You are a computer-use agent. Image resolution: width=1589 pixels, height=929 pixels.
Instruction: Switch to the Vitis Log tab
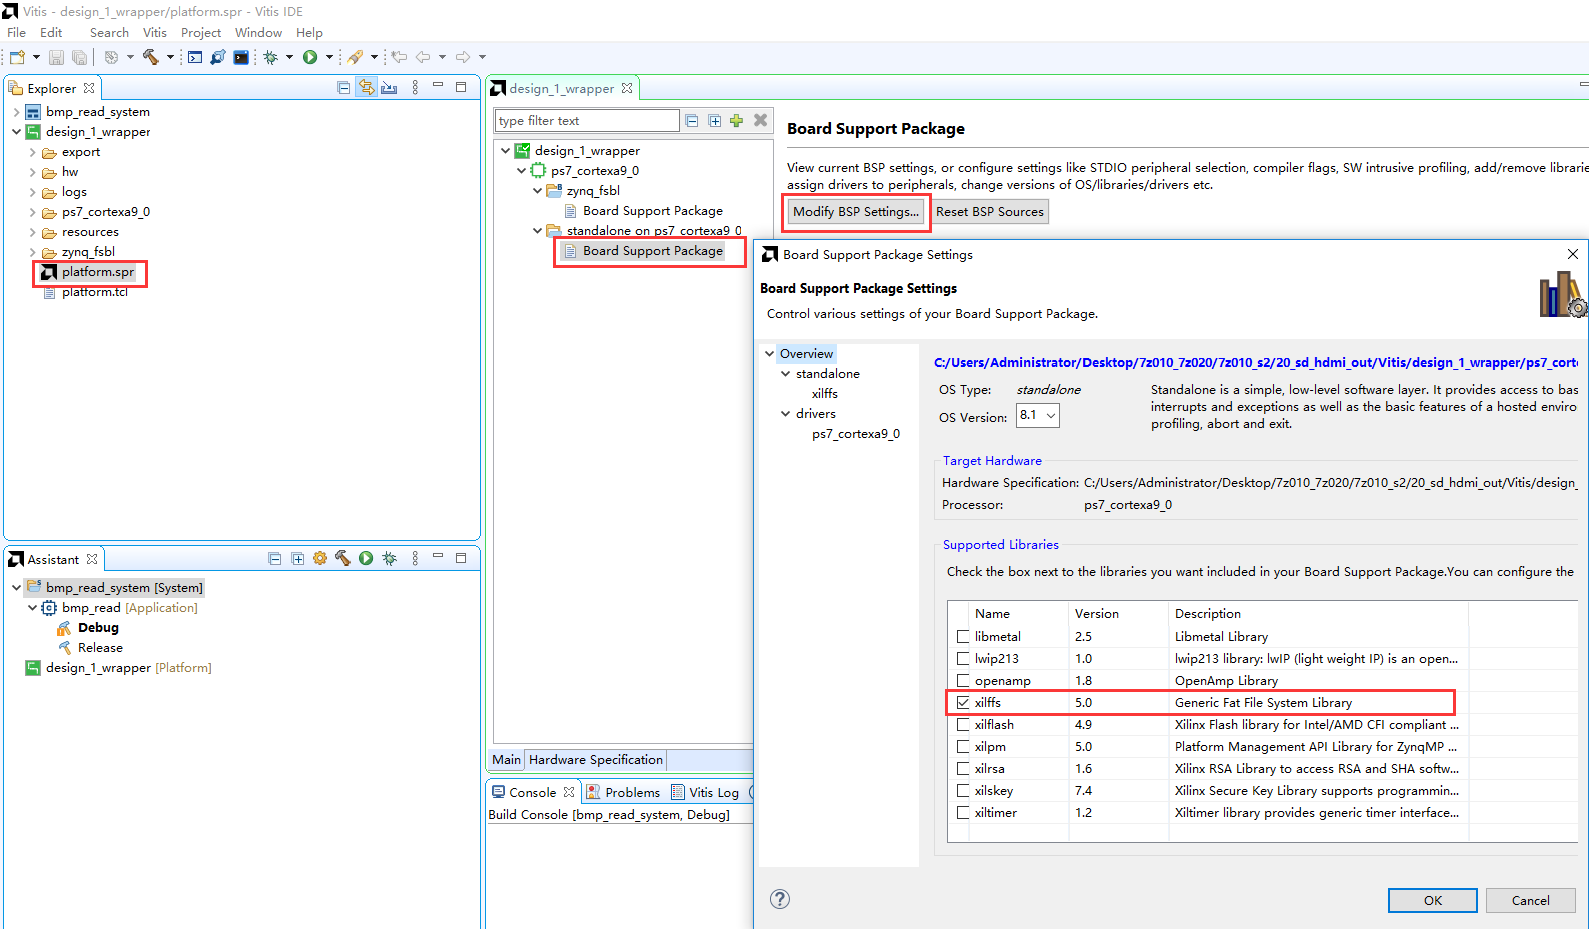coord(706,792)
